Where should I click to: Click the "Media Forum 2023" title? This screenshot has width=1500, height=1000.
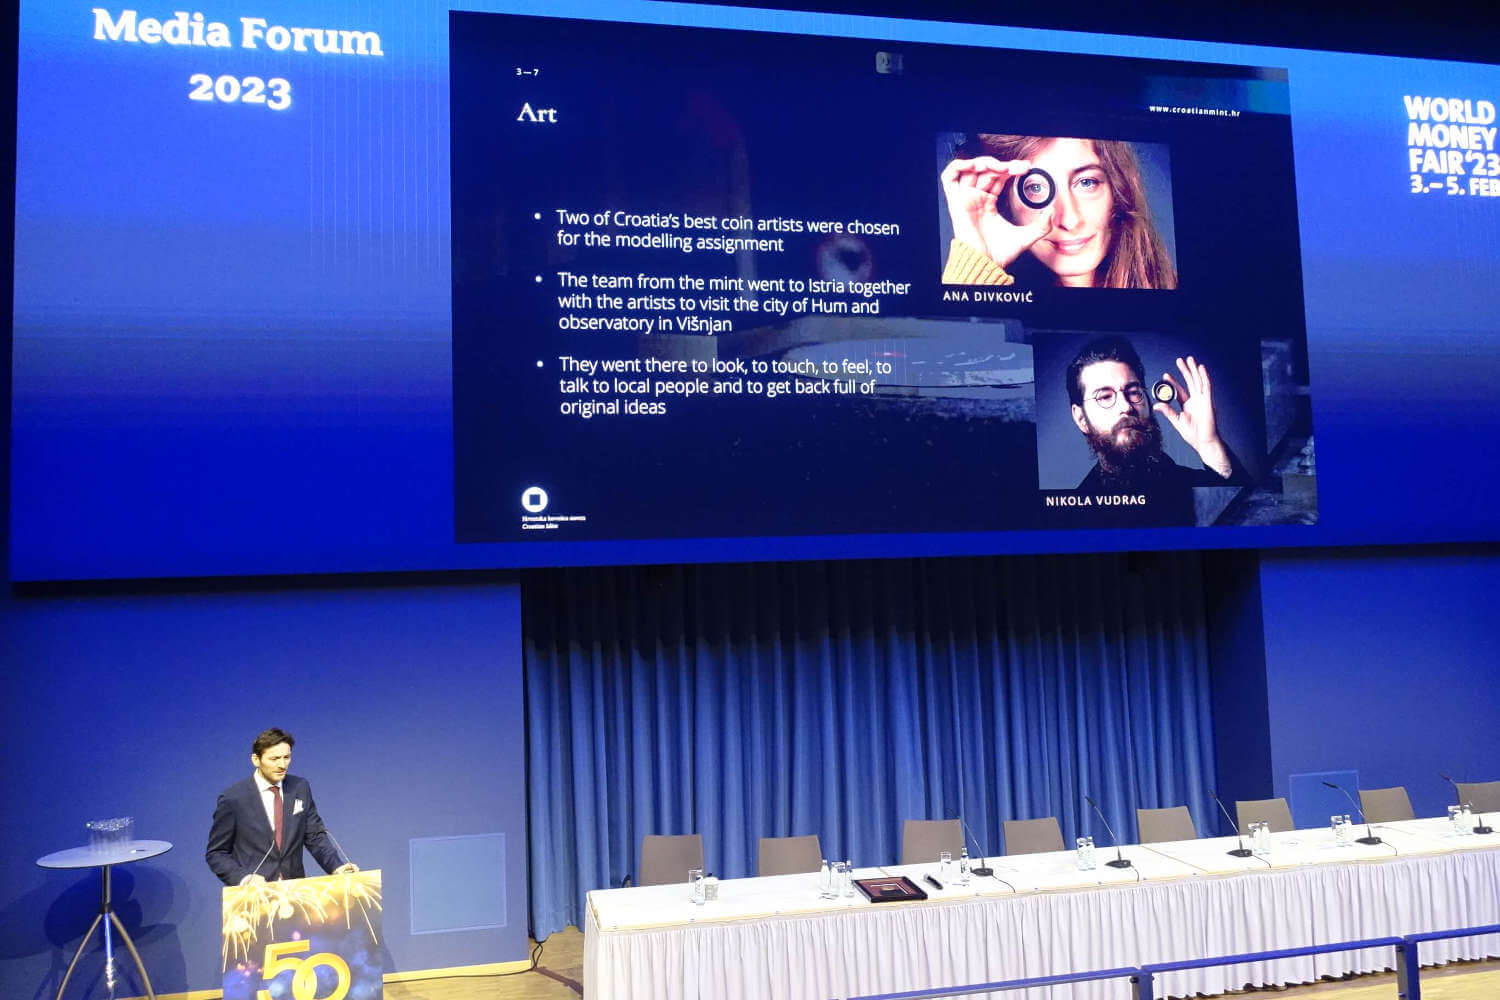238,58
